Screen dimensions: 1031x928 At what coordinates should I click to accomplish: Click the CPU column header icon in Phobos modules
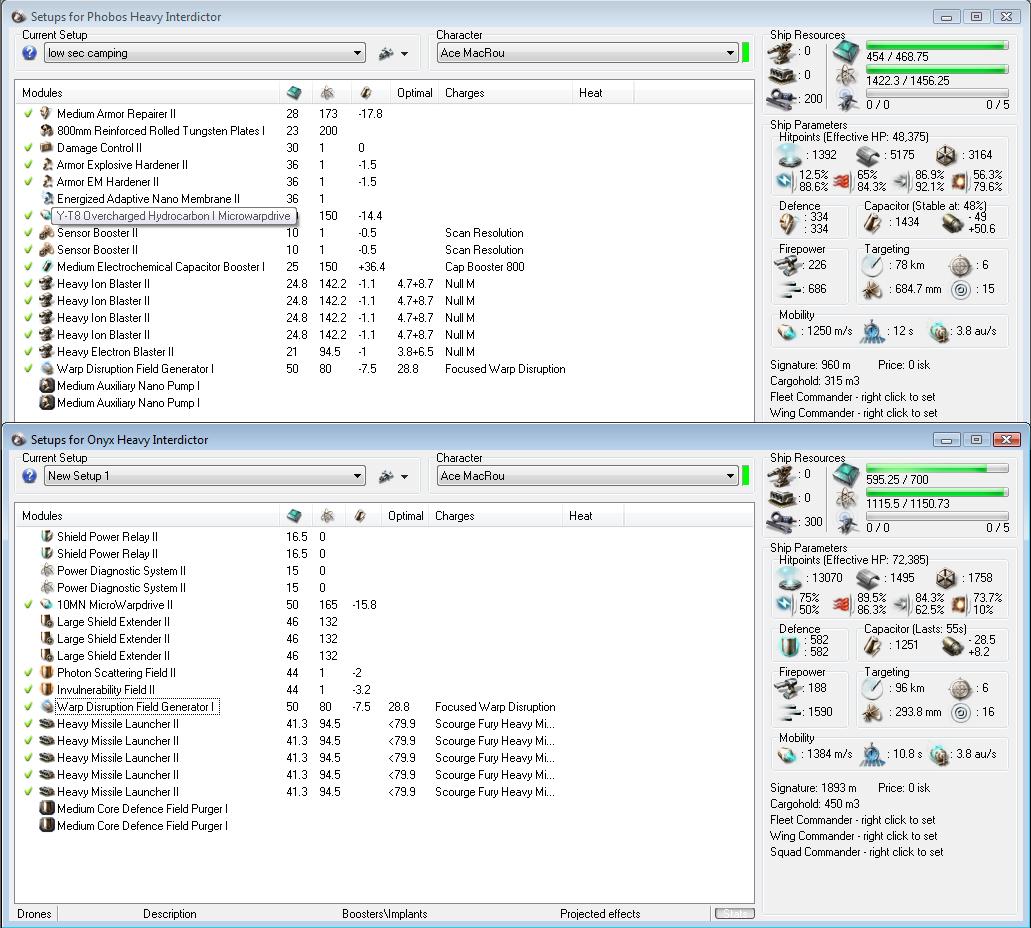[x=294, y=93]
